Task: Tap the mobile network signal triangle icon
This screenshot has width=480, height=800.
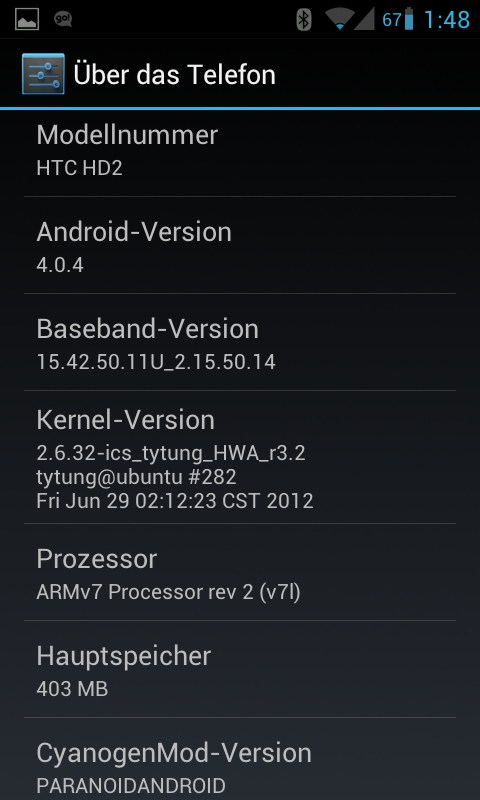Action: 365,19
